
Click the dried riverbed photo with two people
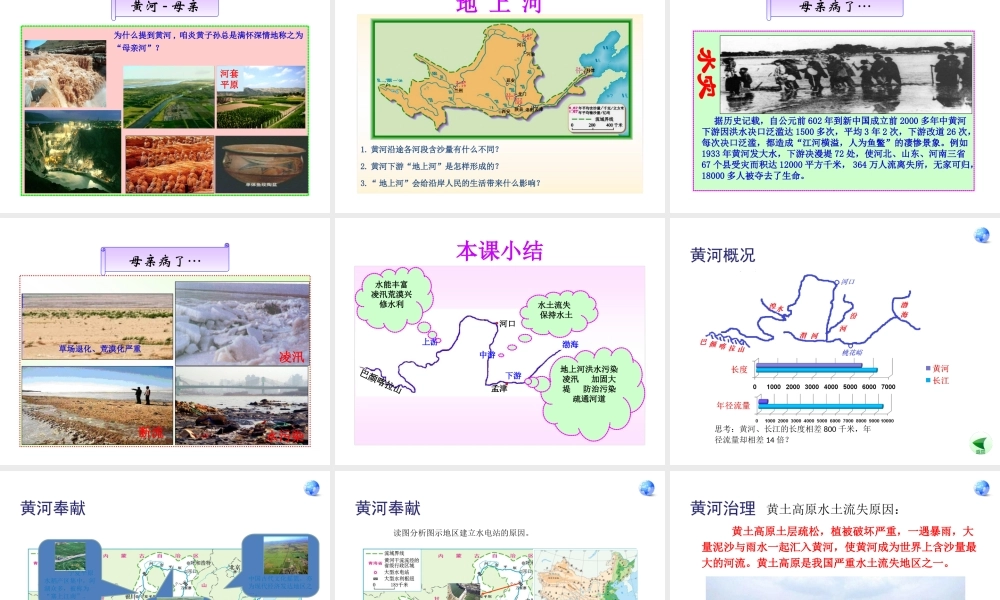click(x=97, y=405)
